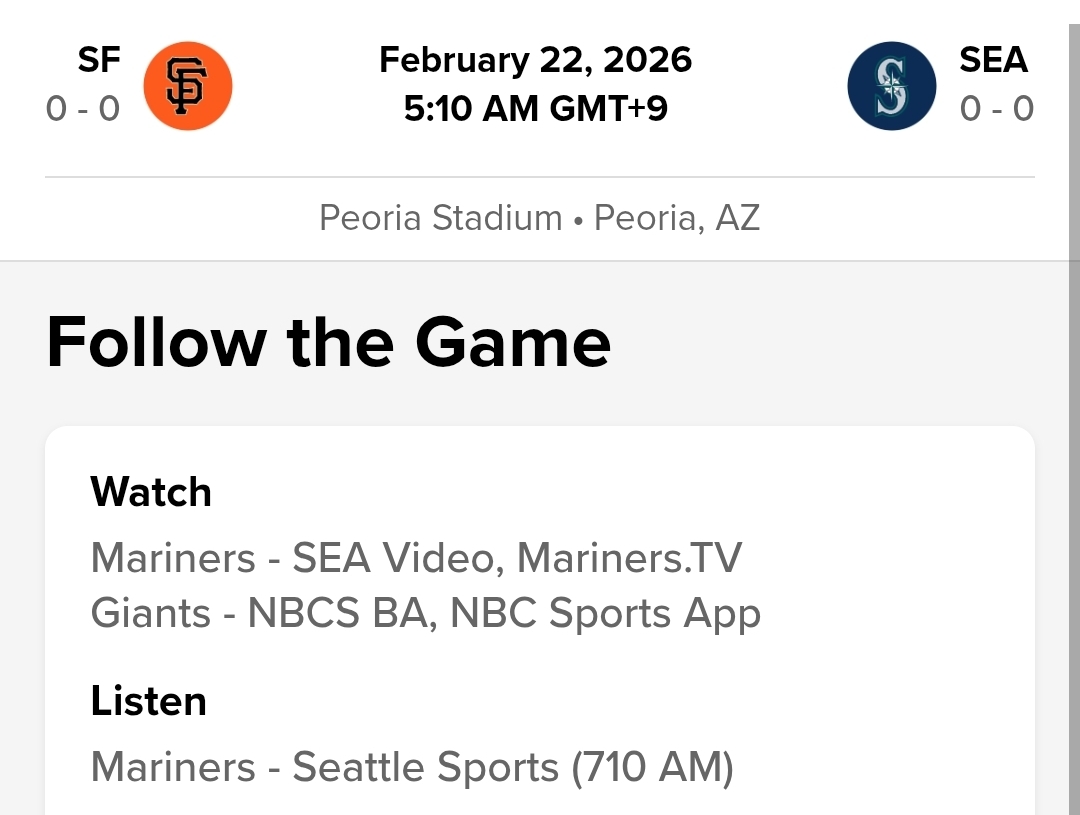
Task: Click the Seattle Mariners logo
Action: tap(891, 86)
